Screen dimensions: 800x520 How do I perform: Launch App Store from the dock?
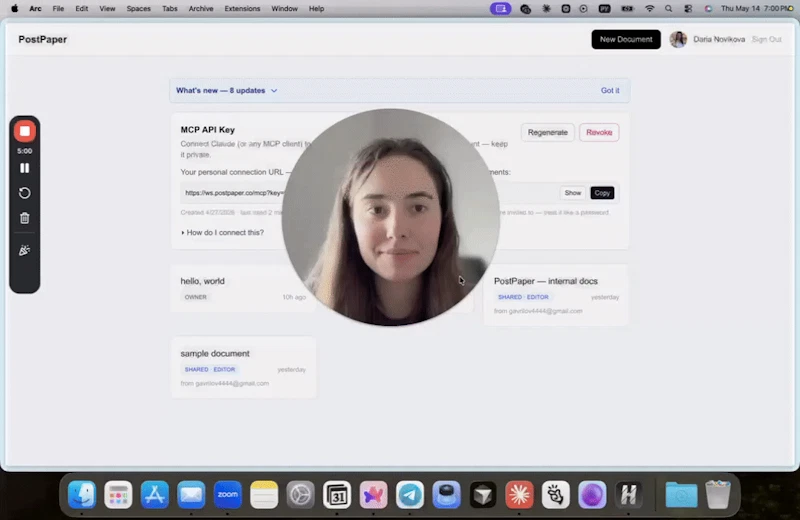pos(155,494)
